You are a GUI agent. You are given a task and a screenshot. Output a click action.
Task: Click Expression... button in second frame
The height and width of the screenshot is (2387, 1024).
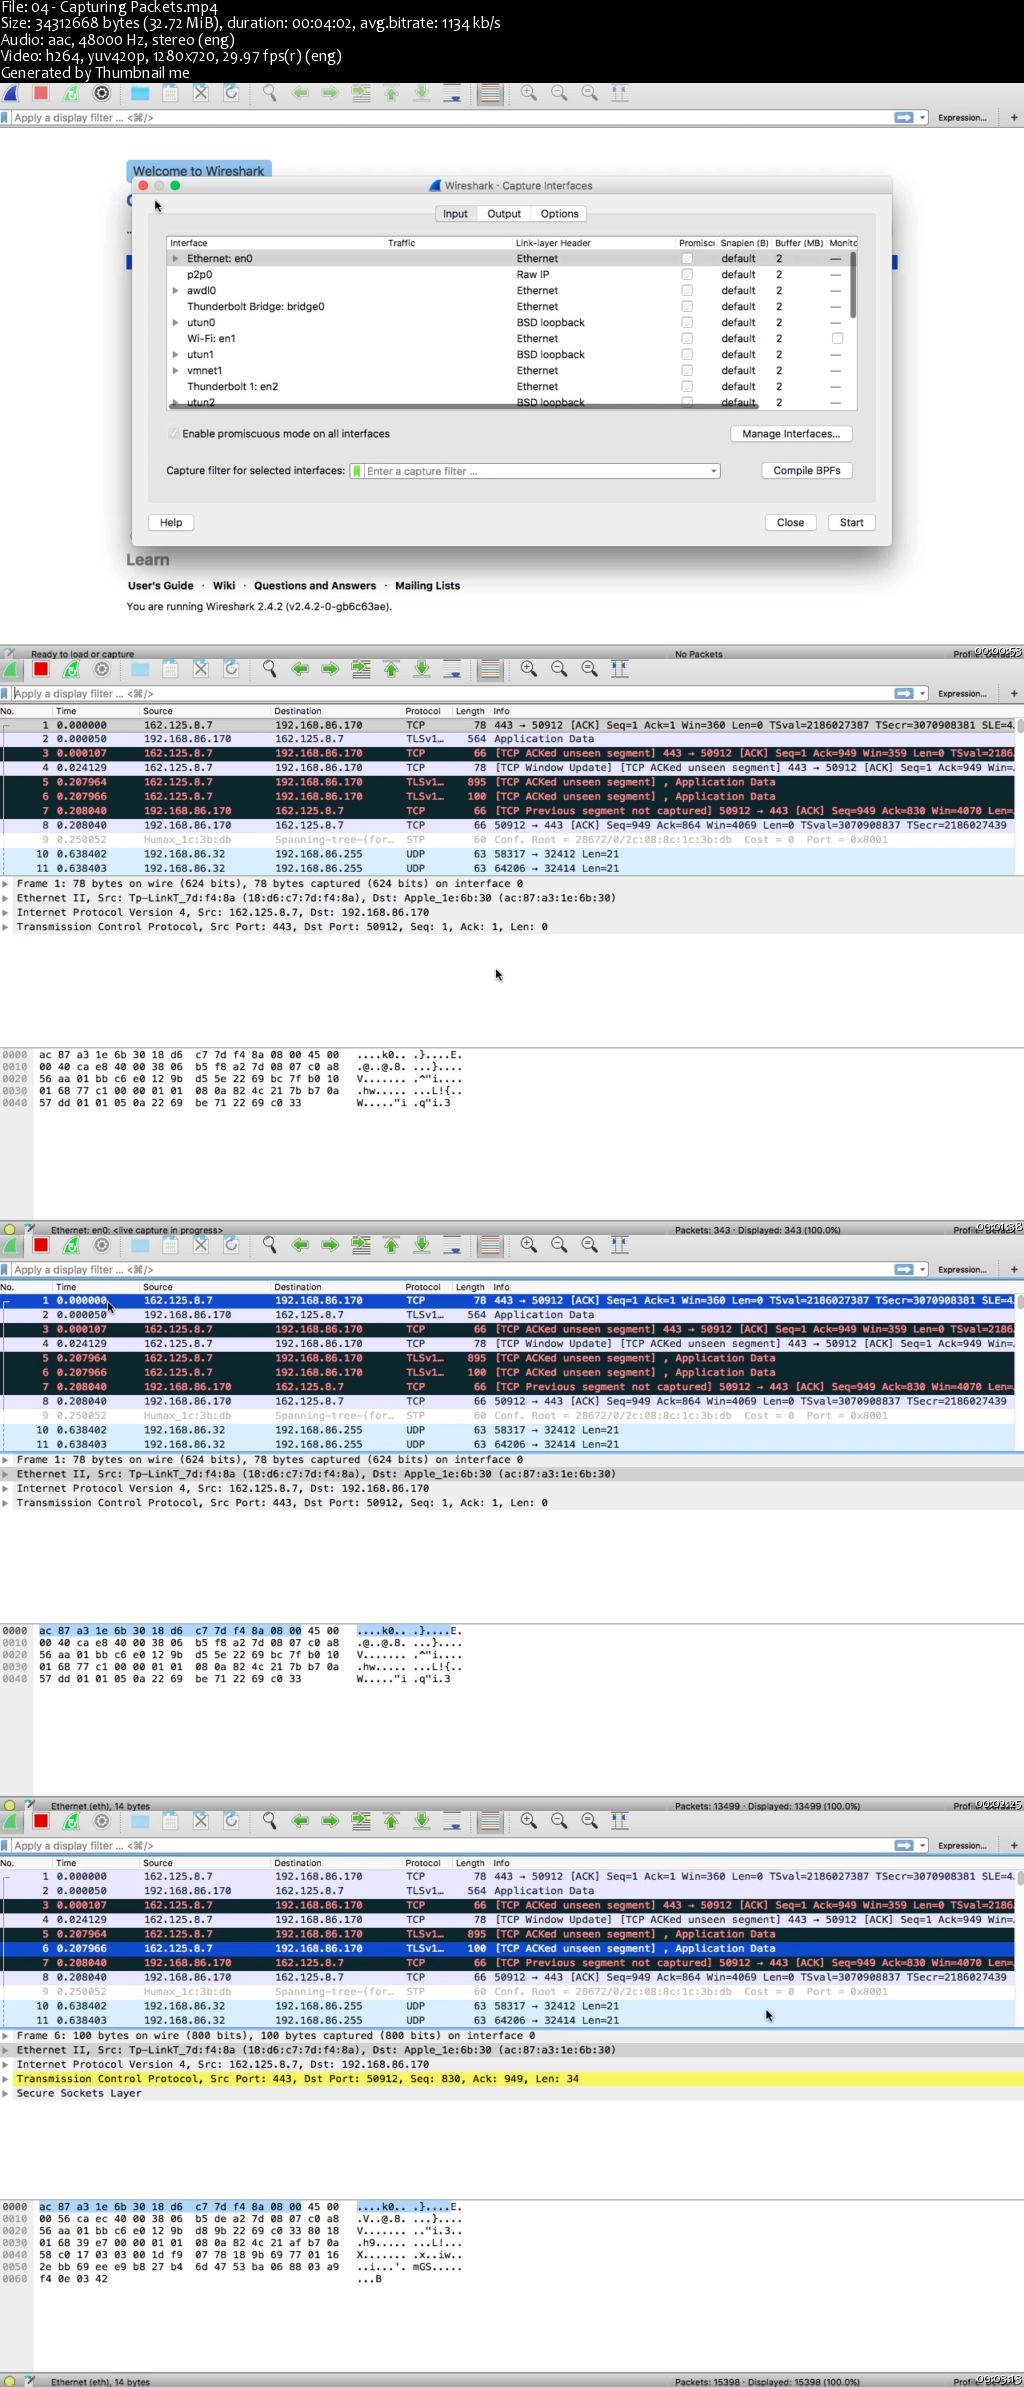click(962, 694)
